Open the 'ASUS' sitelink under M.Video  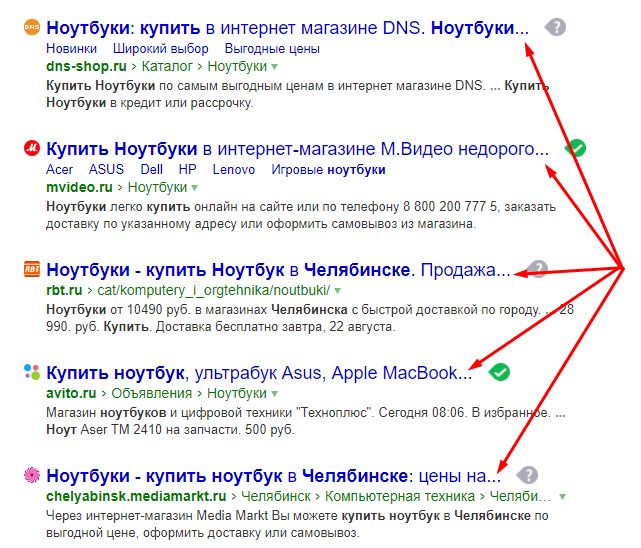pos(106,169)
